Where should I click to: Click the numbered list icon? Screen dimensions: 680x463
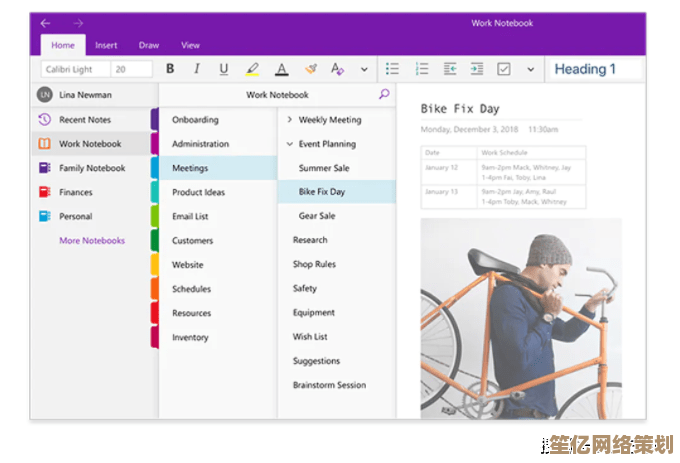(422, 69)
